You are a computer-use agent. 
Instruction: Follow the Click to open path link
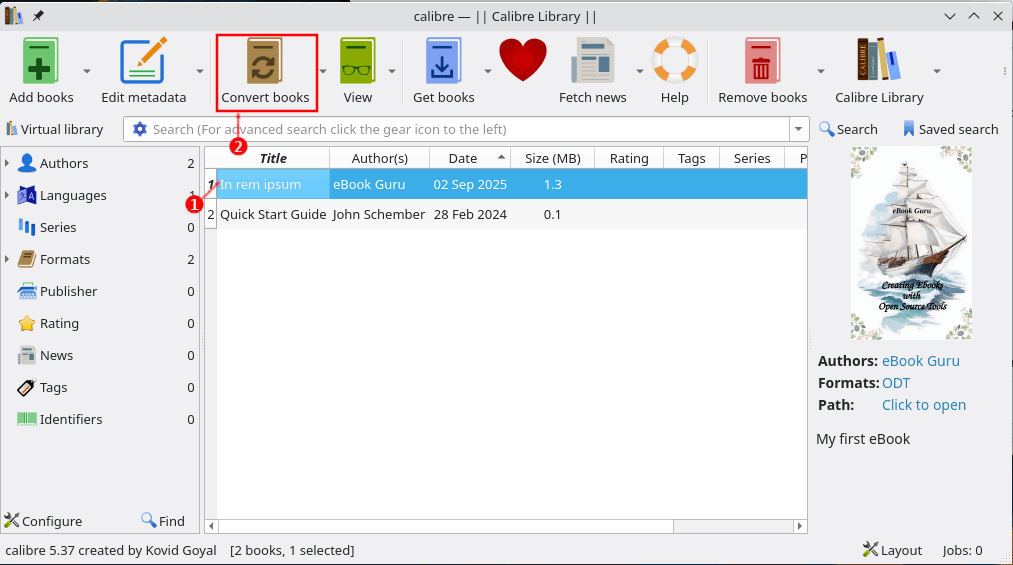[923, 405]
